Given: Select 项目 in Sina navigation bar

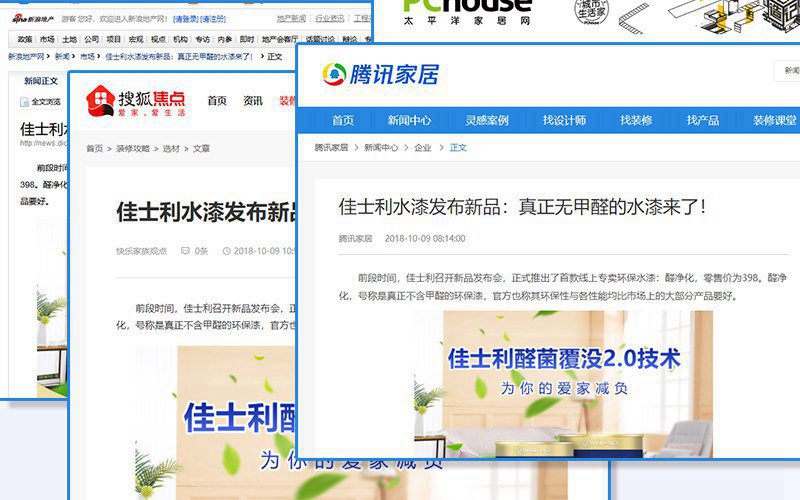Looking at the screenshot, I should (114, 39).
